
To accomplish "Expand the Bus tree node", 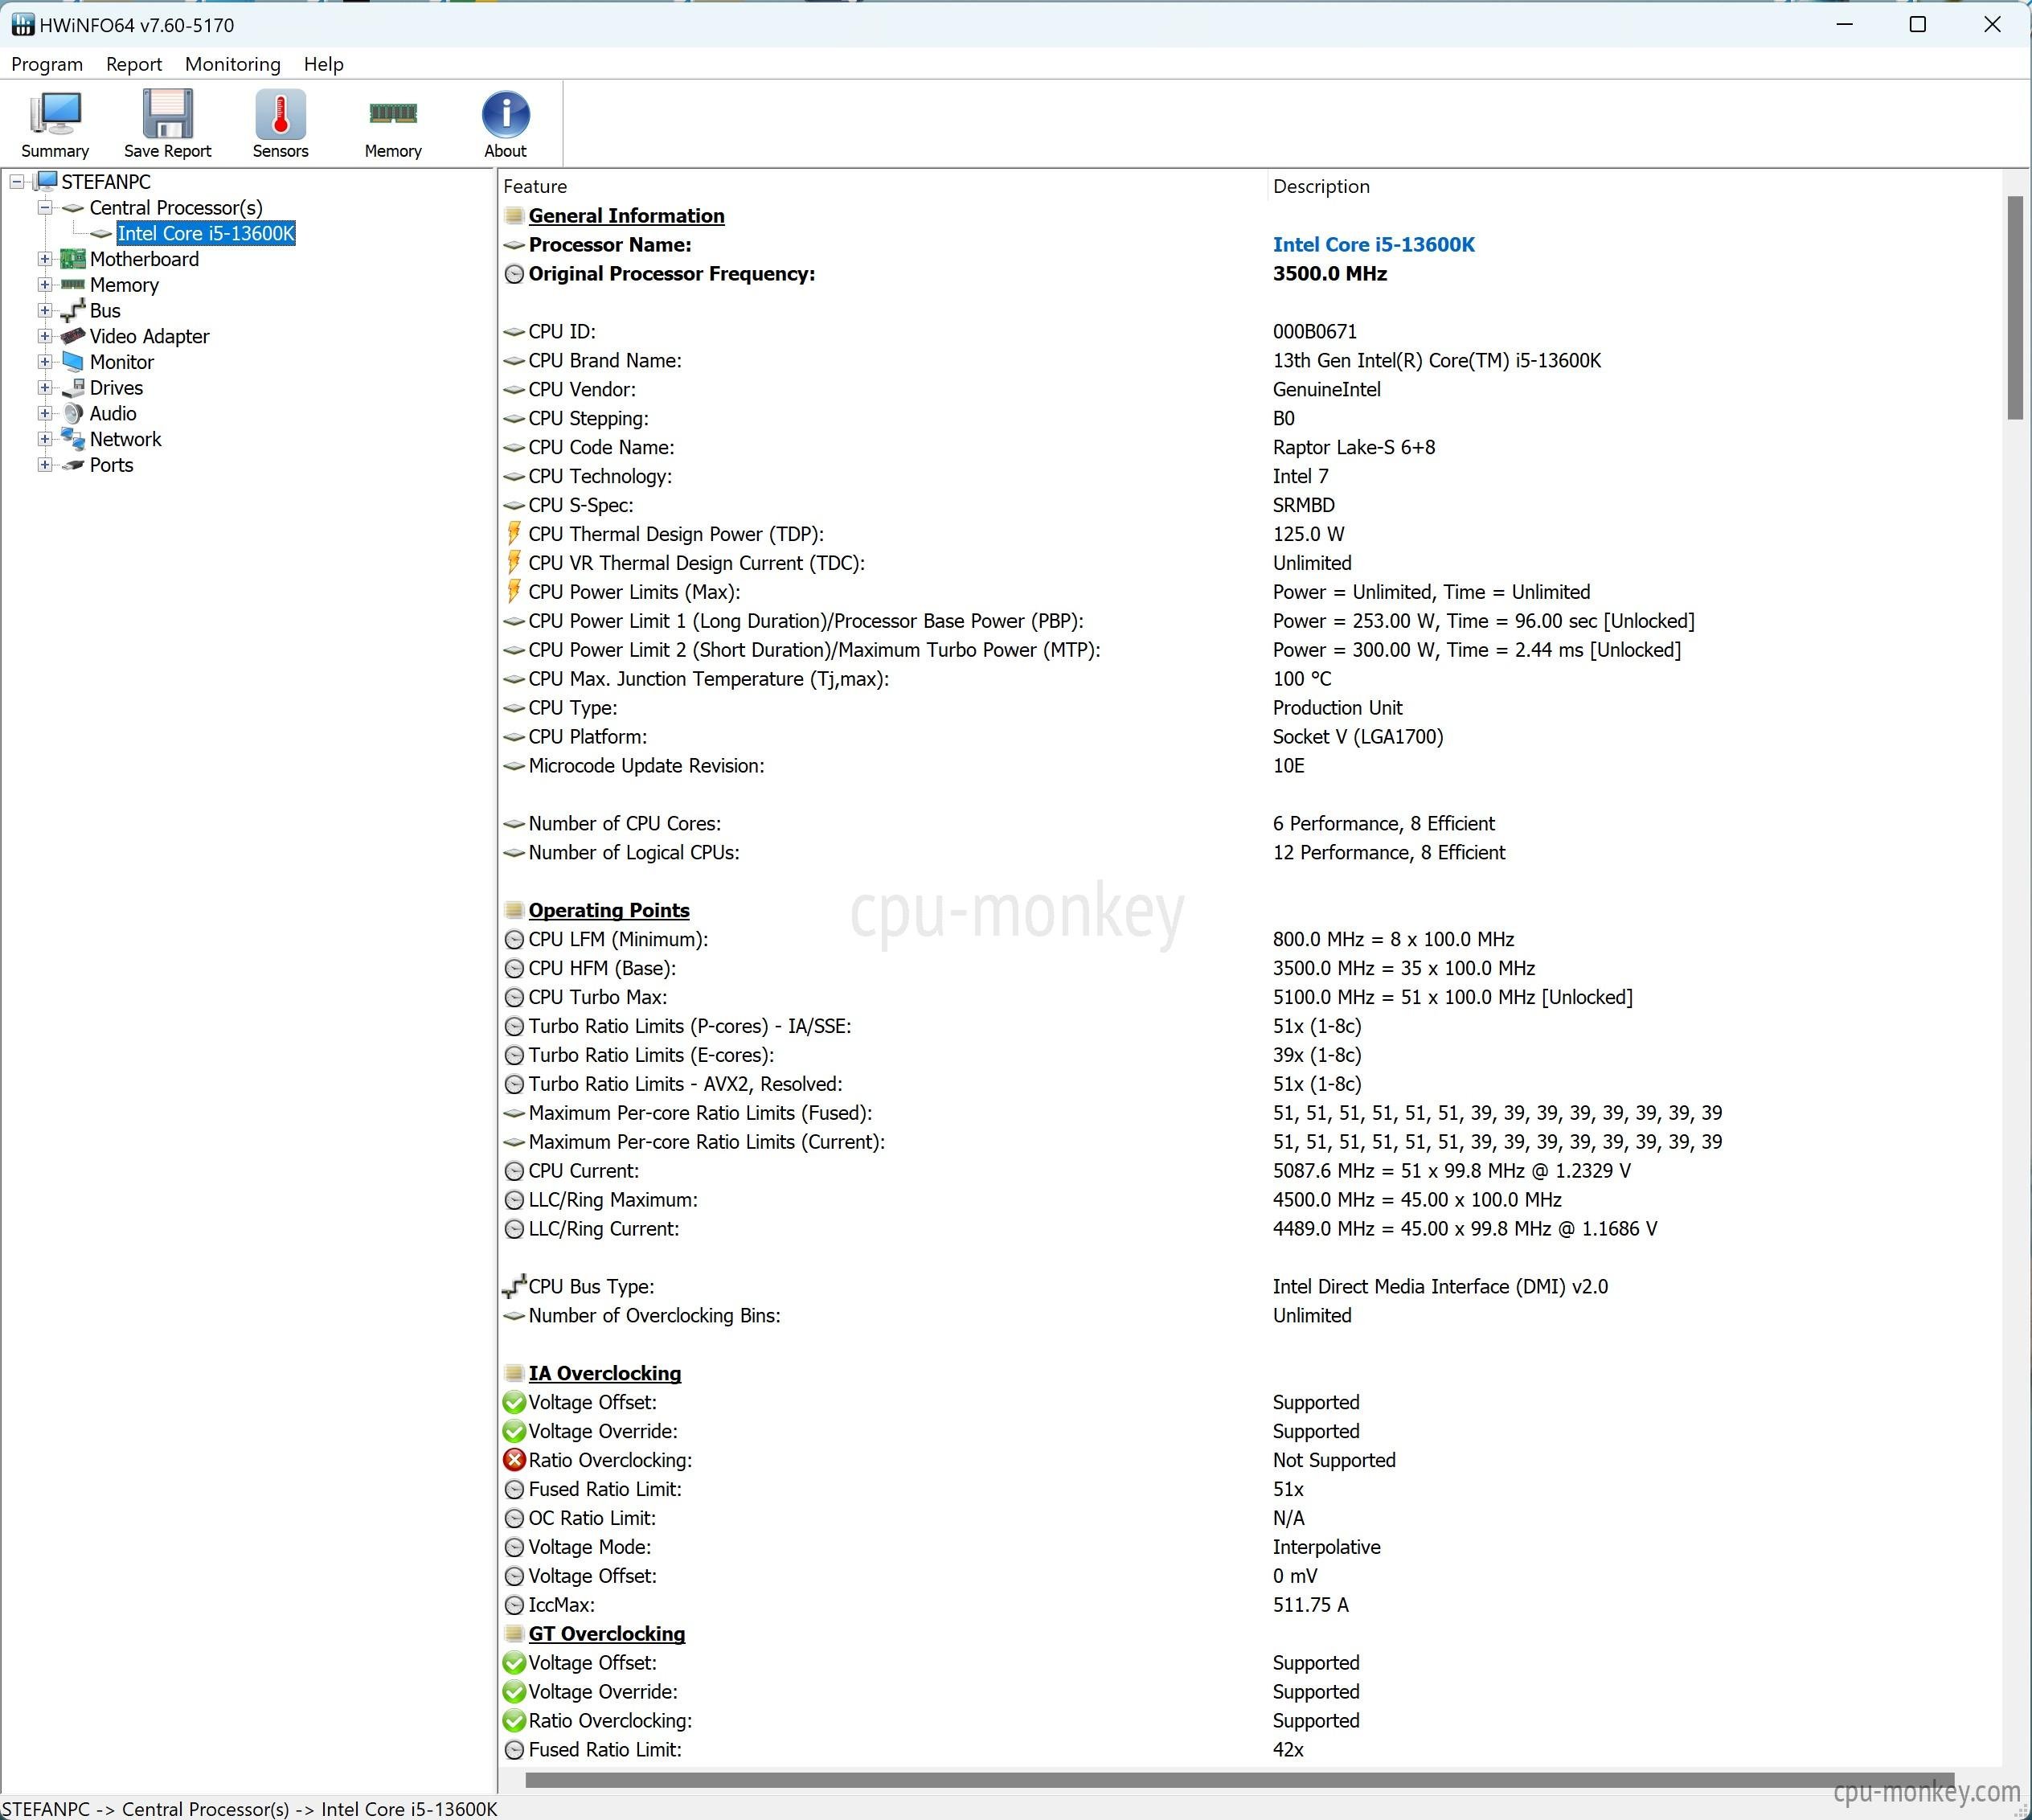I will click(x=45, y=311).
